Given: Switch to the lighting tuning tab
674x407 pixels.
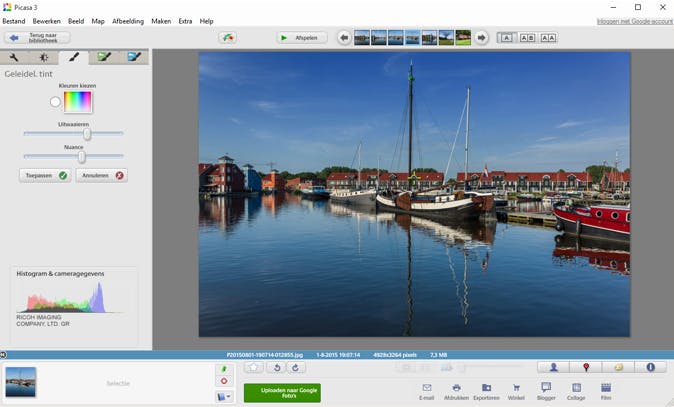Looking at the screenshot, I should (x=44, y=58).
